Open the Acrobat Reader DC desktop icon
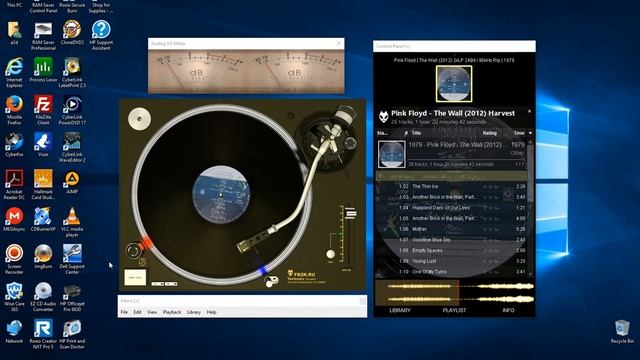 [14, 185]
